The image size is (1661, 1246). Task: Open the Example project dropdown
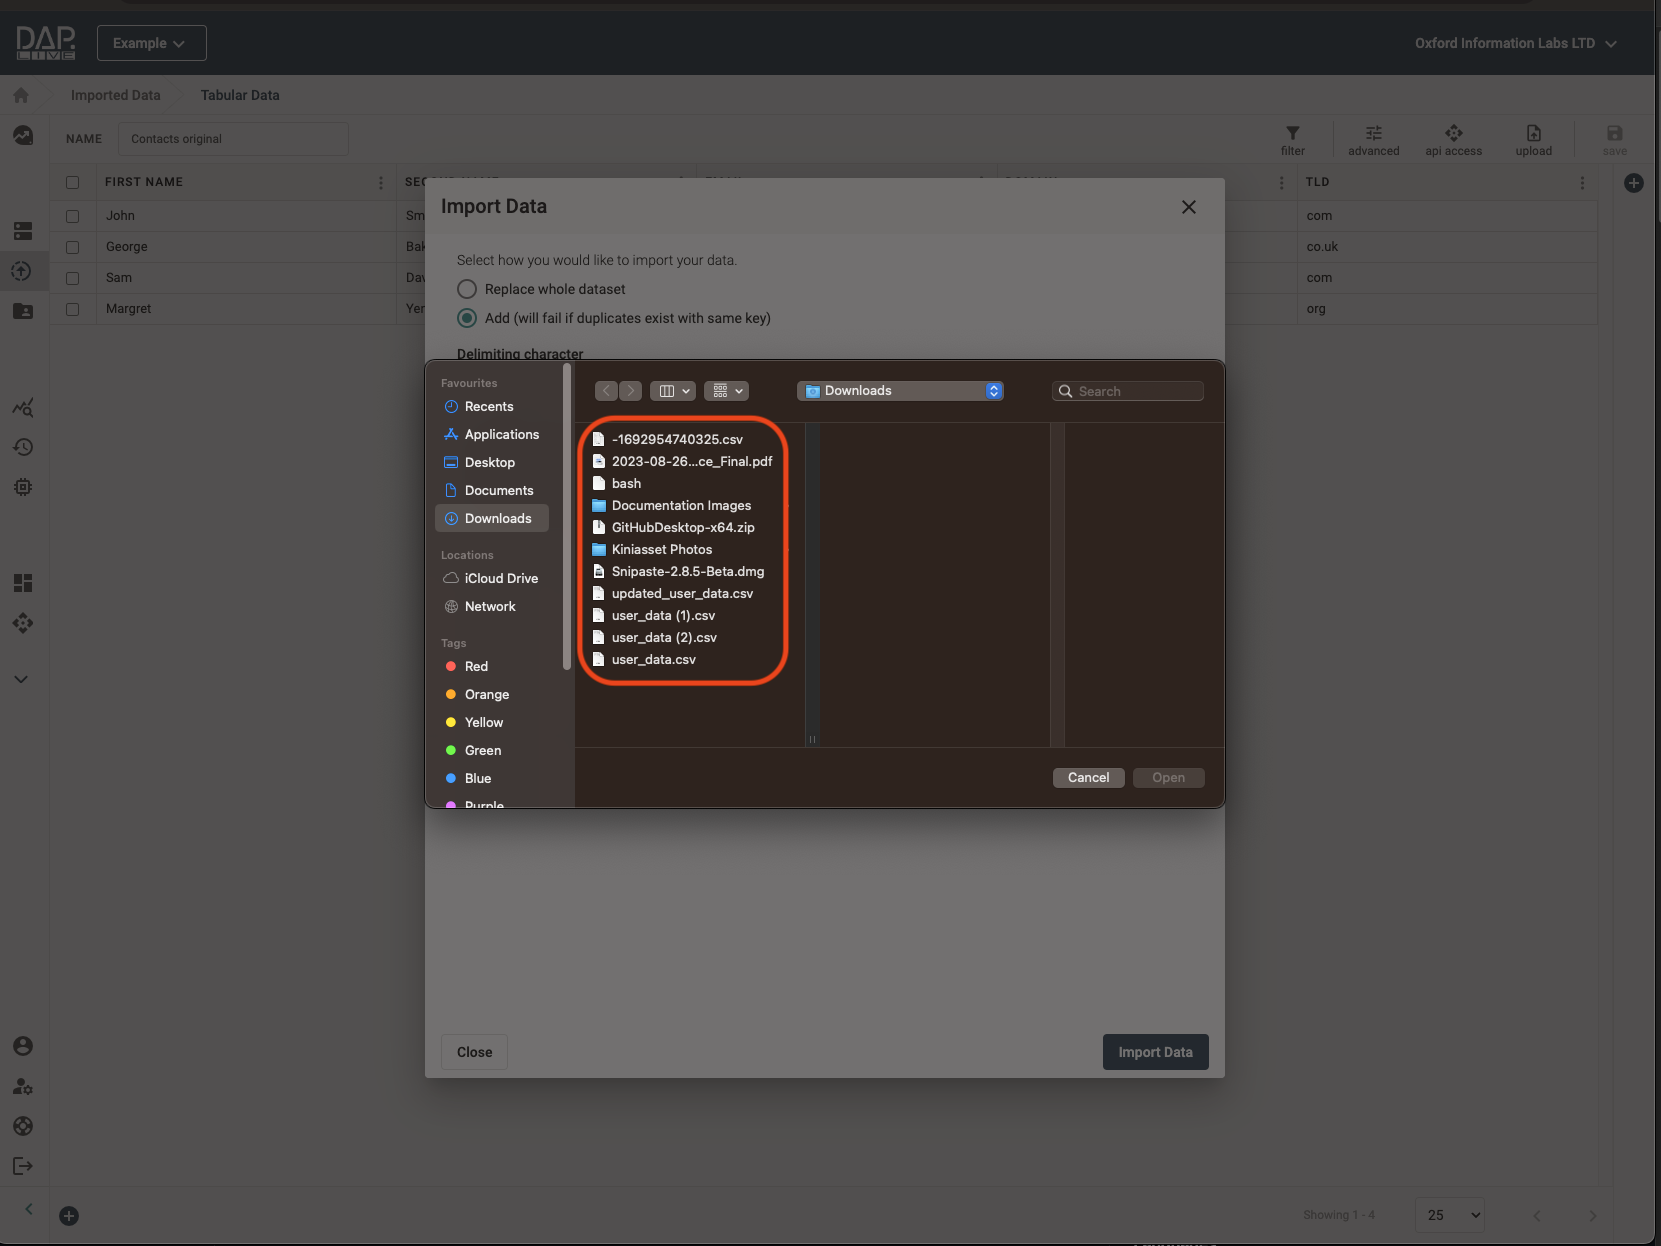tap(151, 43)
